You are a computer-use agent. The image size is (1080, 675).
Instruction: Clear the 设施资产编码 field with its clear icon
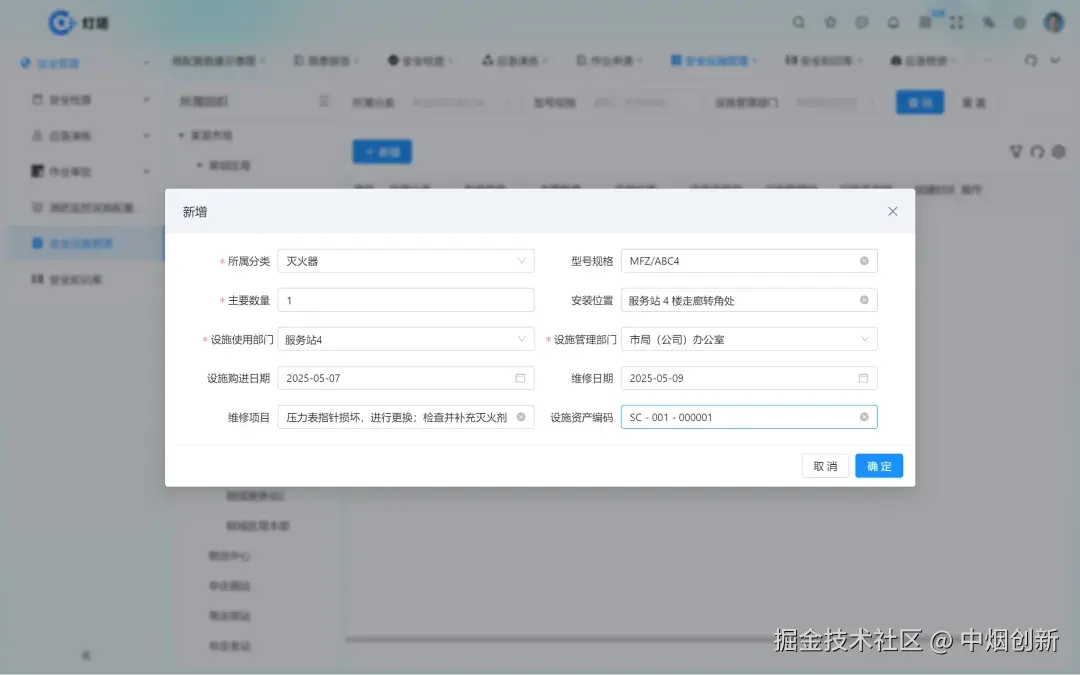point(864,416)
